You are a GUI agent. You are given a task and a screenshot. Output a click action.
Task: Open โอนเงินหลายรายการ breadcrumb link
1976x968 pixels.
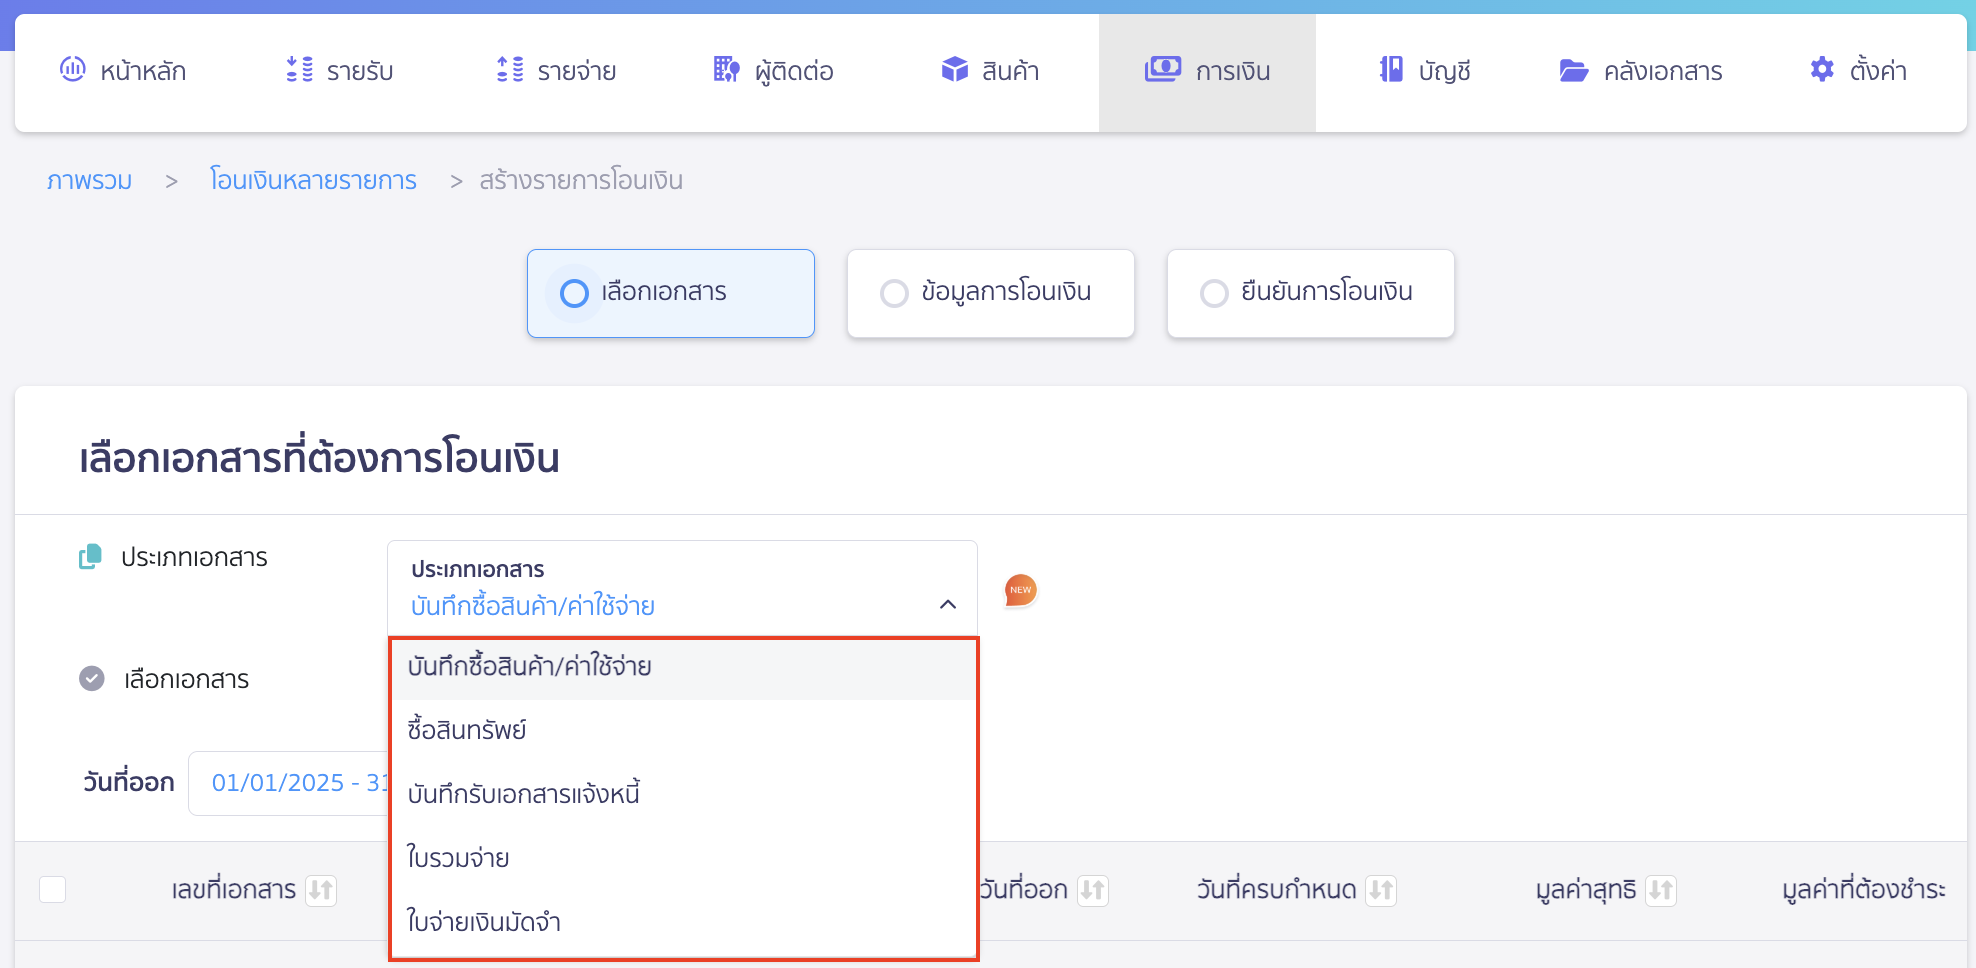click(313, 180)
